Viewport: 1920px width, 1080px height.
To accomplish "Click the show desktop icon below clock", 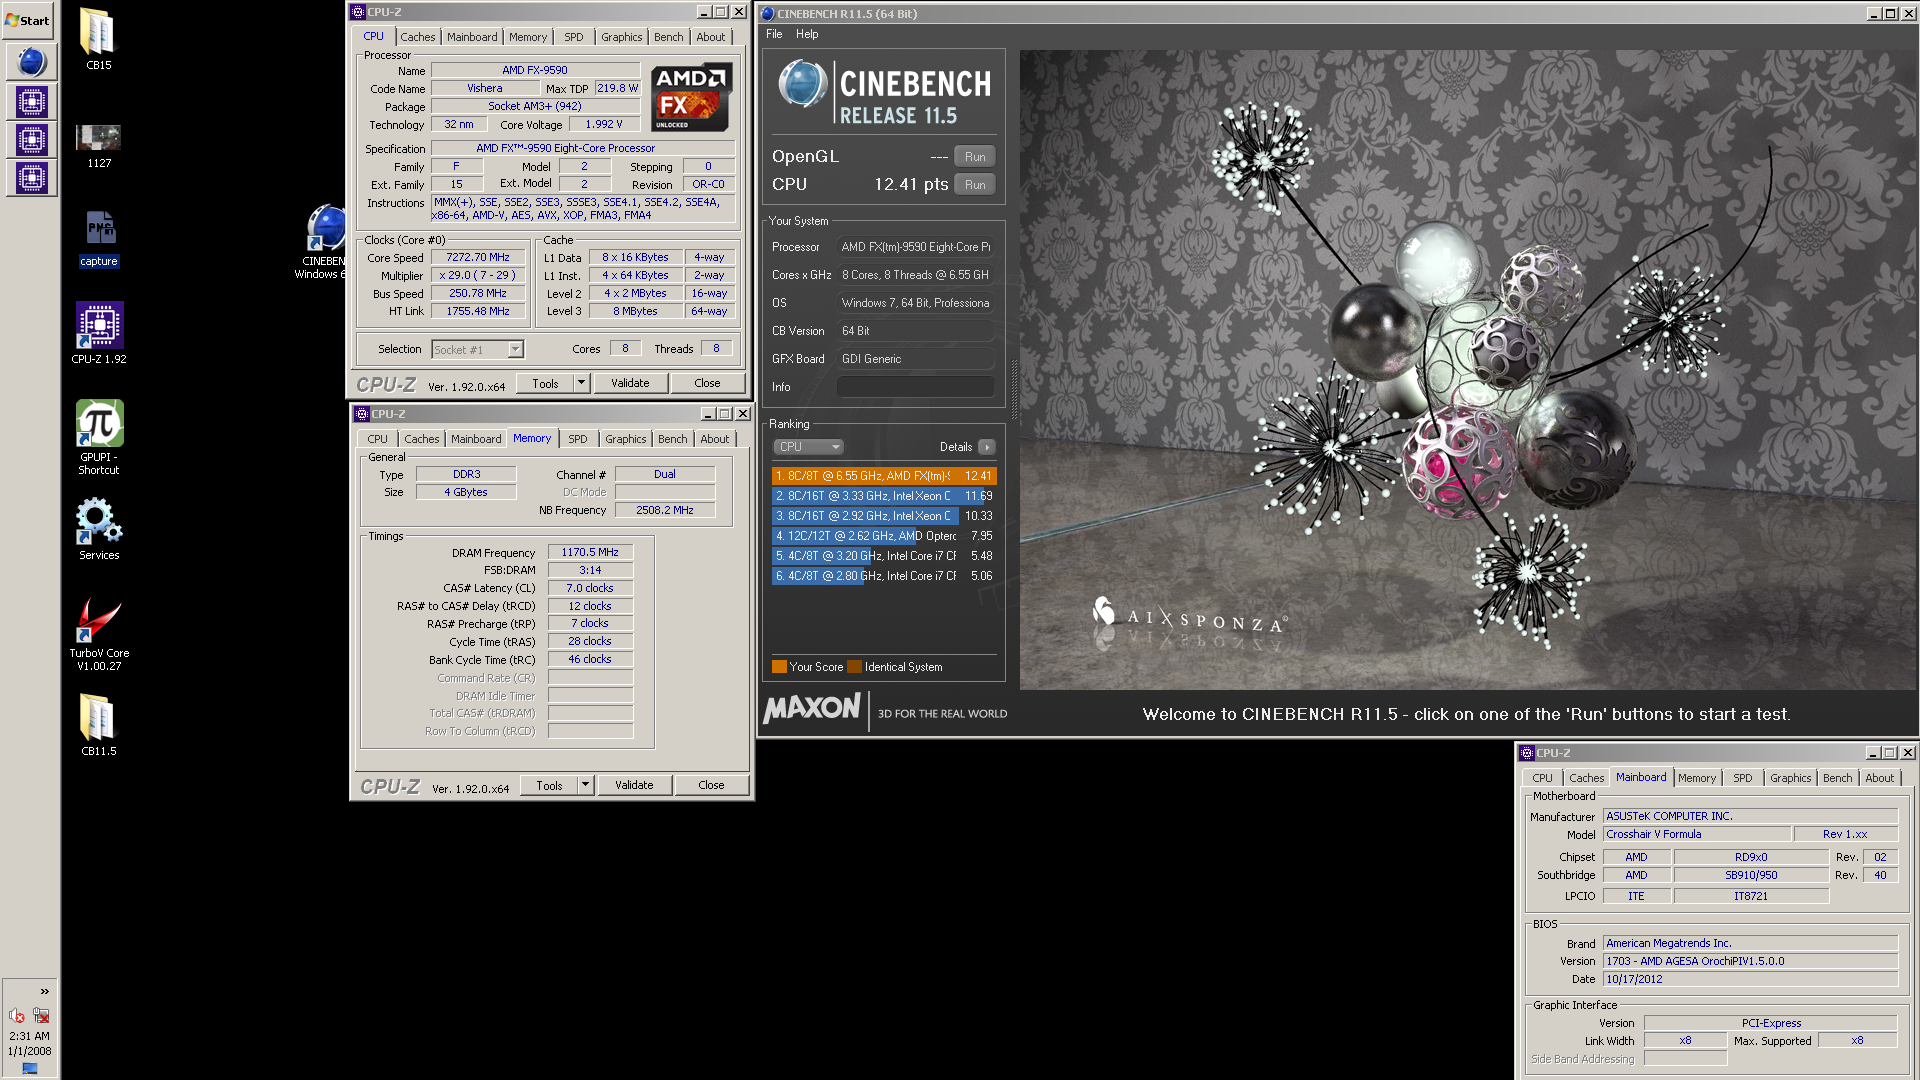I will [29, 1068].
